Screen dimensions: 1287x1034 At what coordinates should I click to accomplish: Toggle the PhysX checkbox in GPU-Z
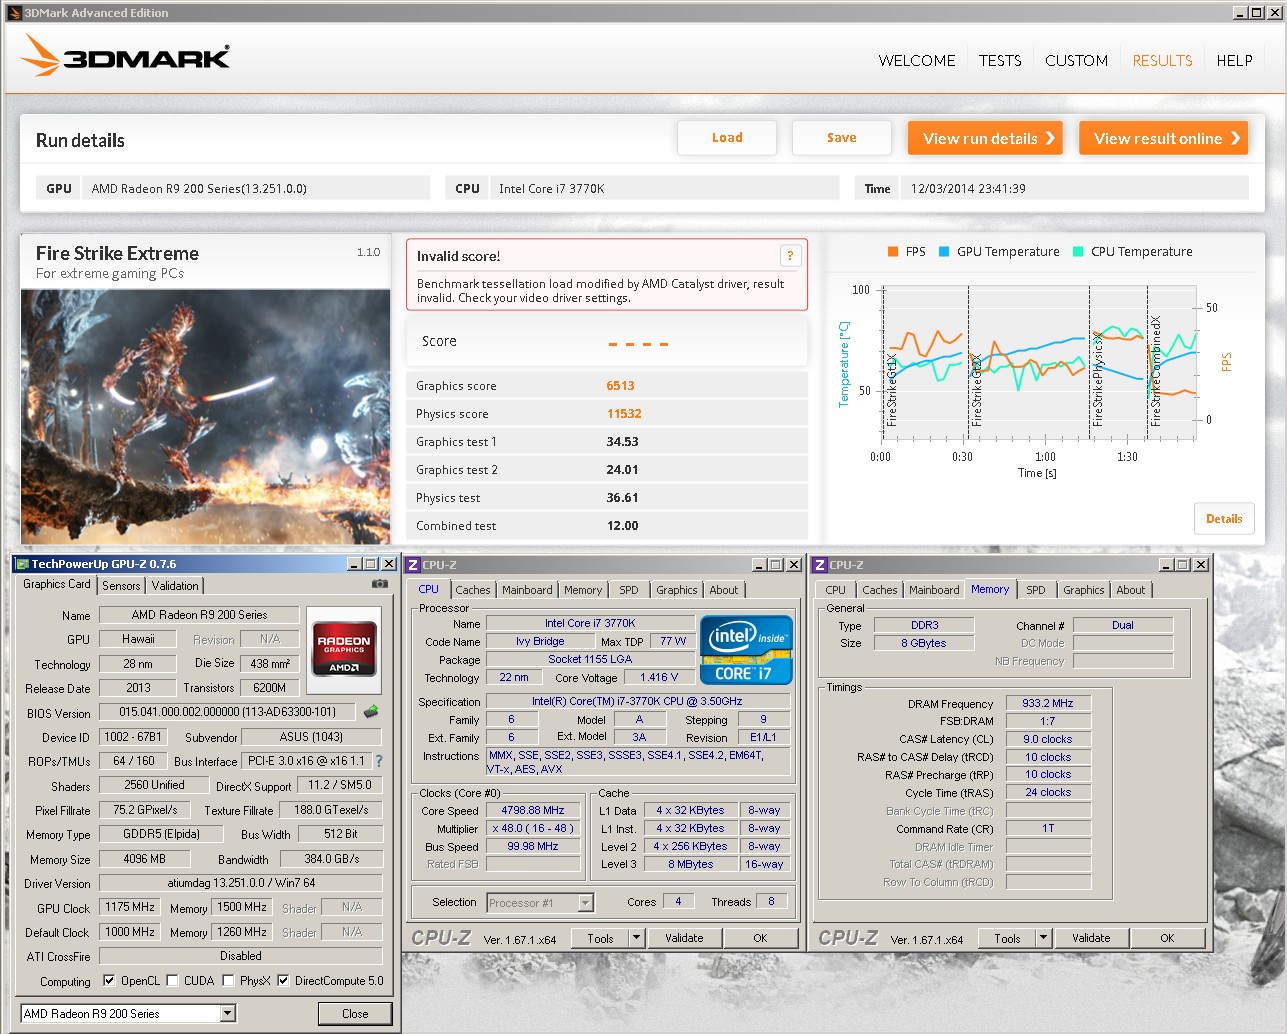[228, 980]
